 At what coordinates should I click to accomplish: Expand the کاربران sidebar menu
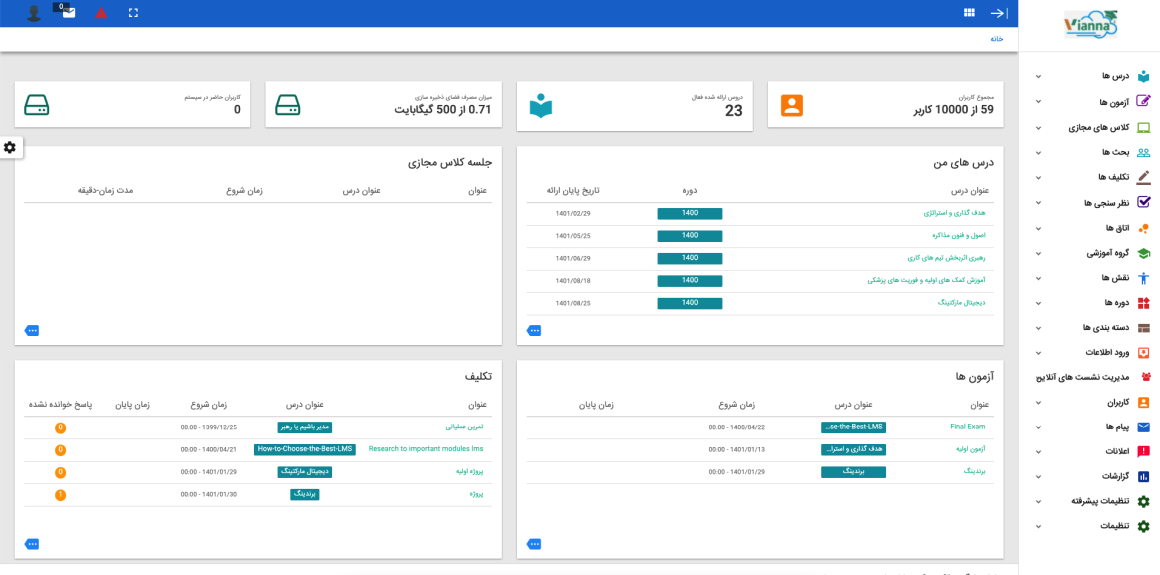[1038, 403]
